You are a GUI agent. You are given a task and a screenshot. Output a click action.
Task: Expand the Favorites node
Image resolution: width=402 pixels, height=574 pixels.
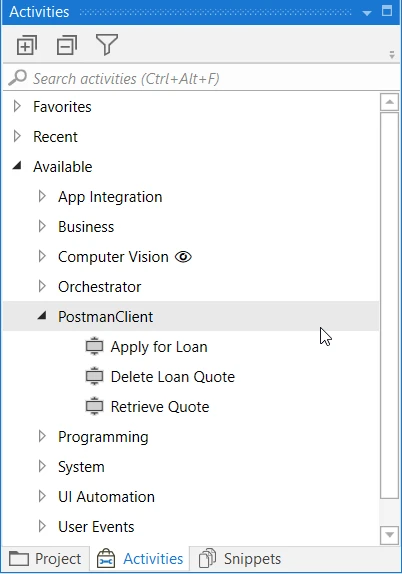tap(17, 107)
